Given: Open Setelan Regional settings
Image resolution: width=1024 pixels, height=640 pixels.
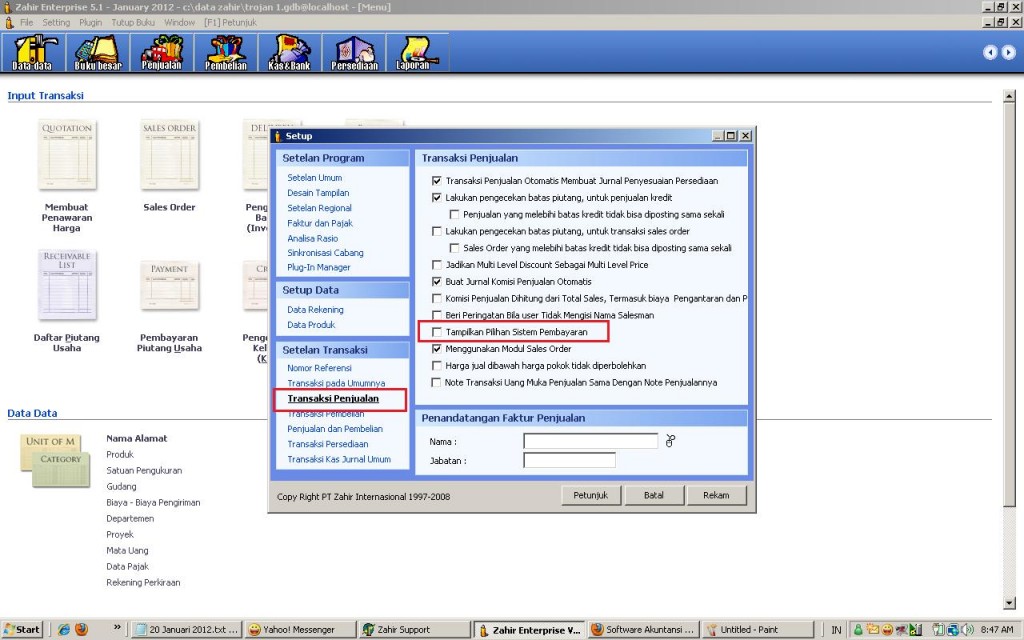Looking at the screenshot, I should (x=319, y=208).
